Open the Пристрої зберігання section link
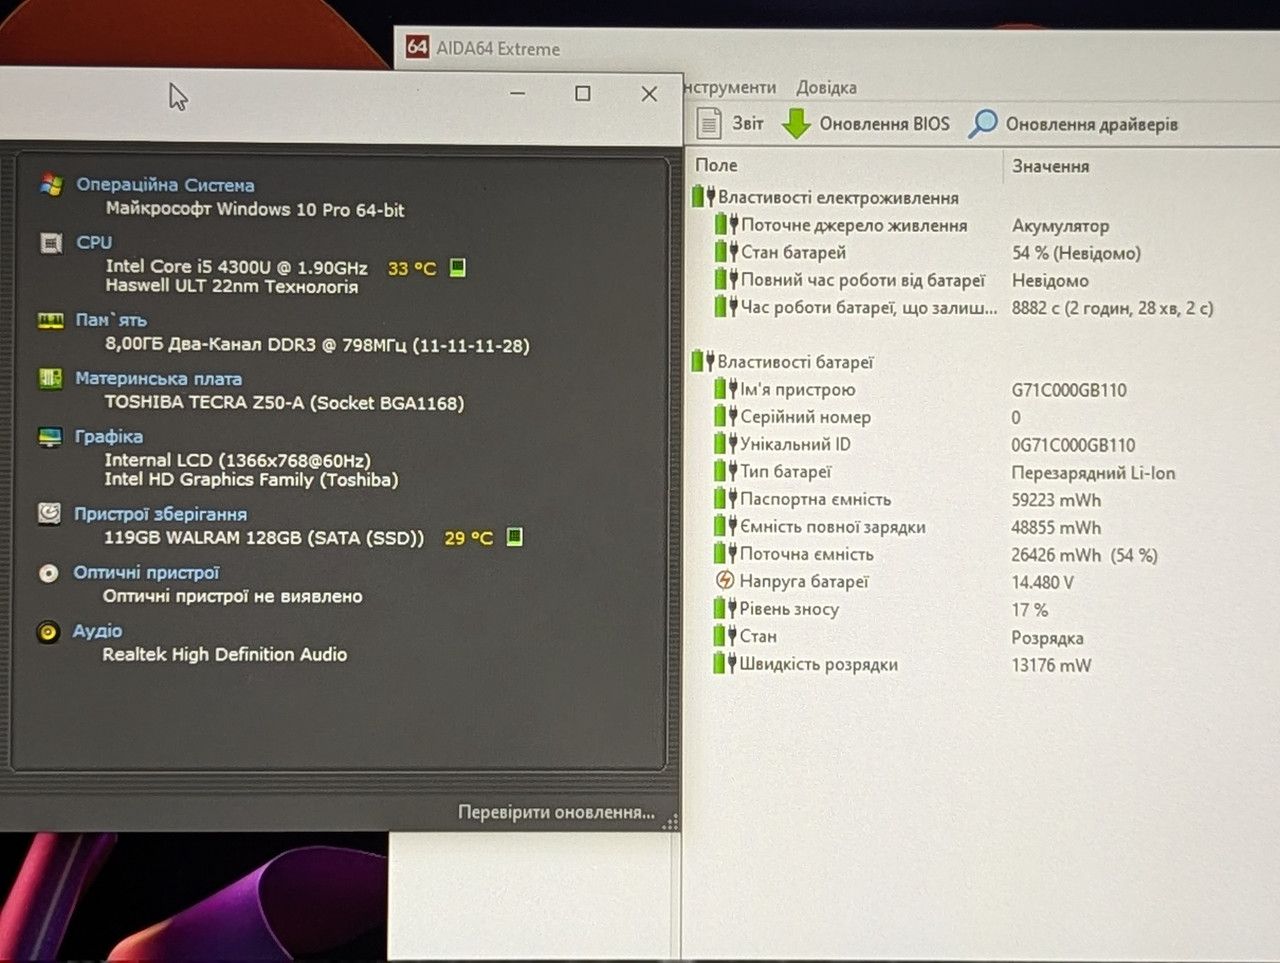The height and width of the screenshot is (963, 1280). click(x=160, y=514)
